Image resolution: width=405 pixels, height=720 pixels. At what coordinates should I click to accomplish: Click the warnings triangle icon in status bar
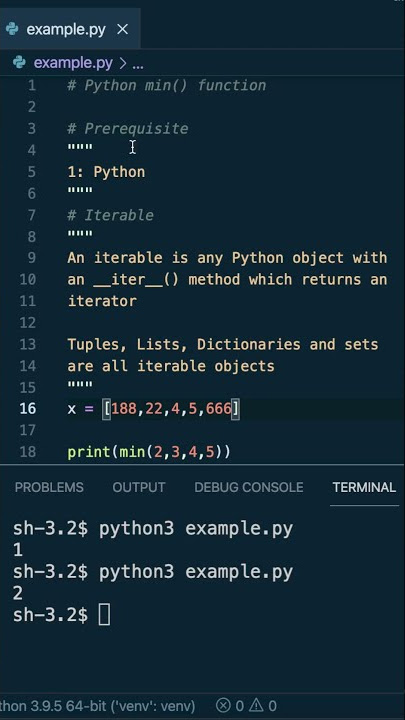(256, 705)
